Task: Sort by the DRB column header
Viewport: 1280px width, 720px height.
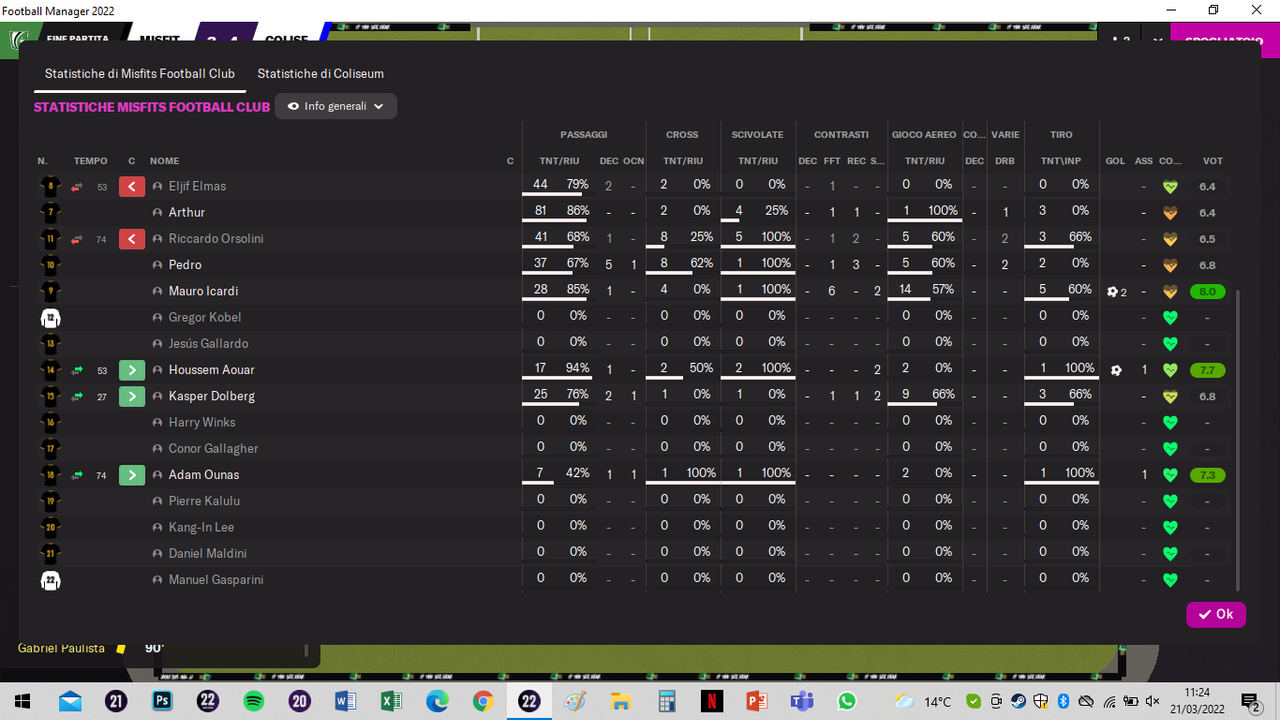Action: tap(1005, 161)
